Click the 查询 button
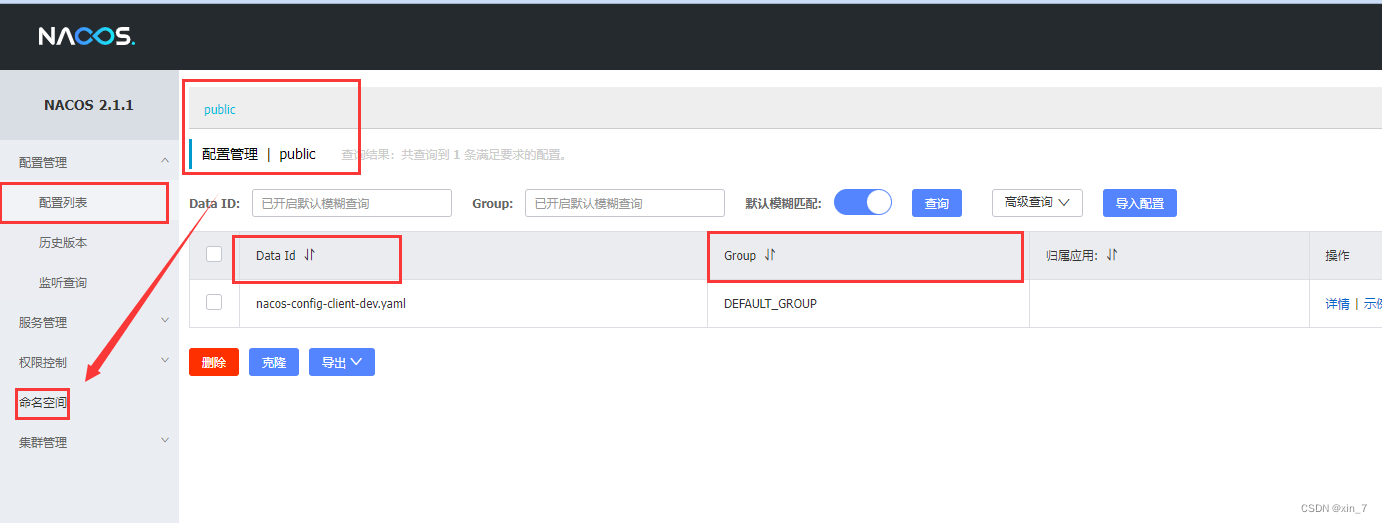 click(x=937, y=203)
